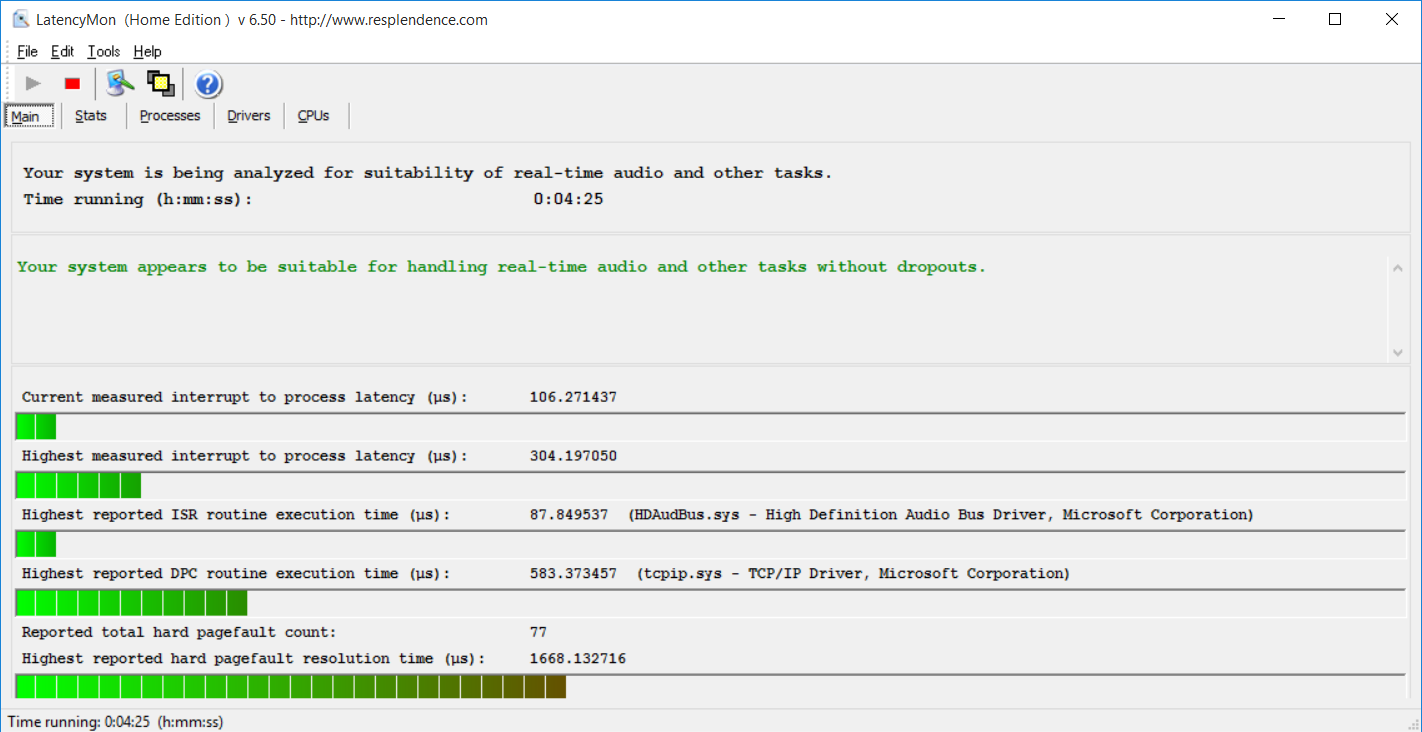Click the current interrupt latency progress bar

[711, 426]
